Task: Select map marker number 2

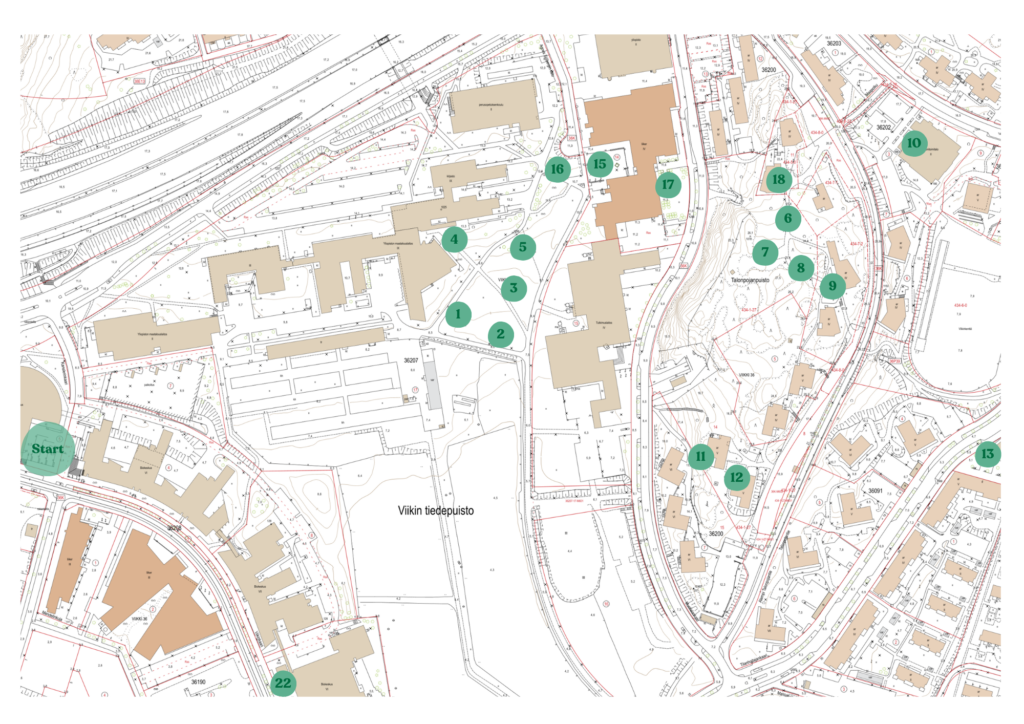Action: [501, 334]
